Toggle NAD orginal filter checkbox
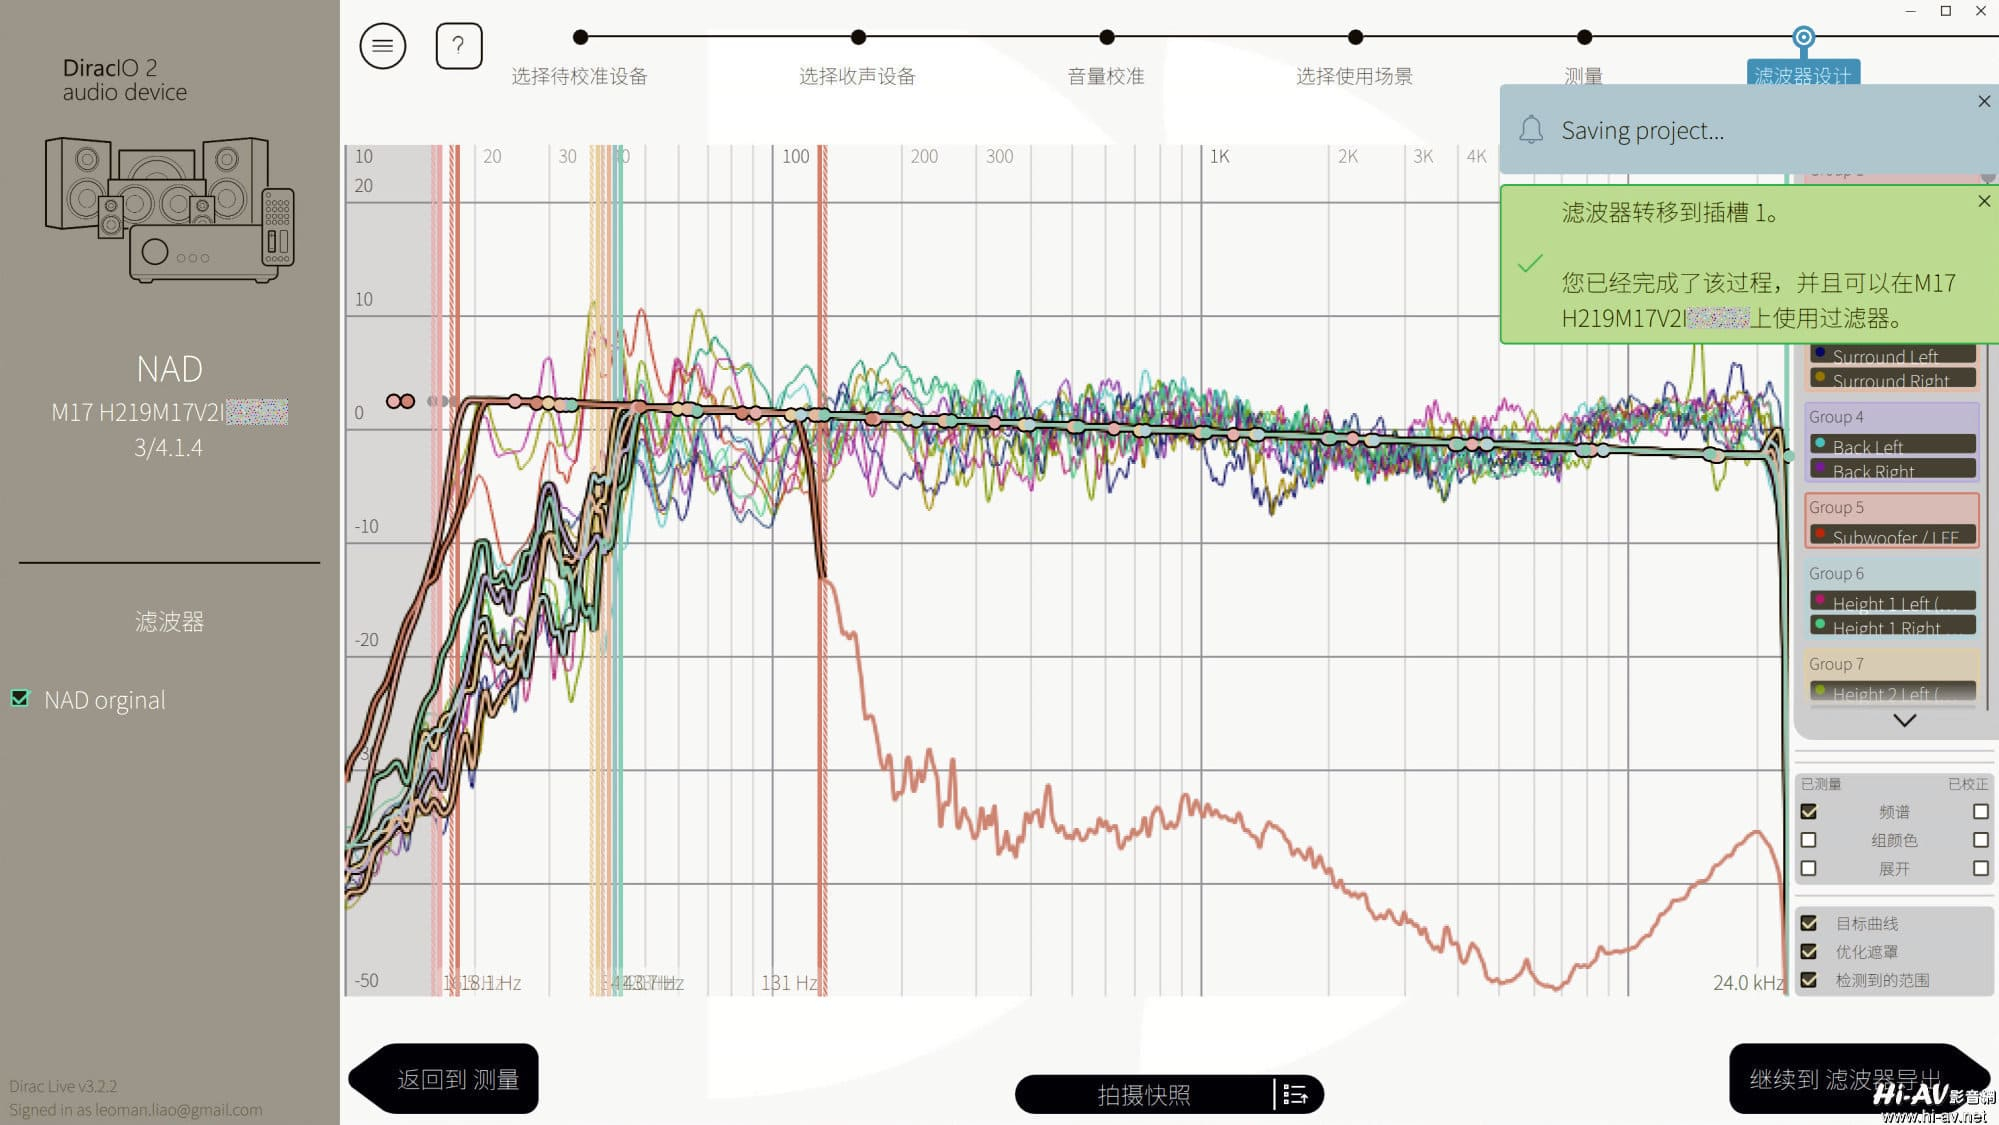 pyautogui.click(x=20, y=698)
